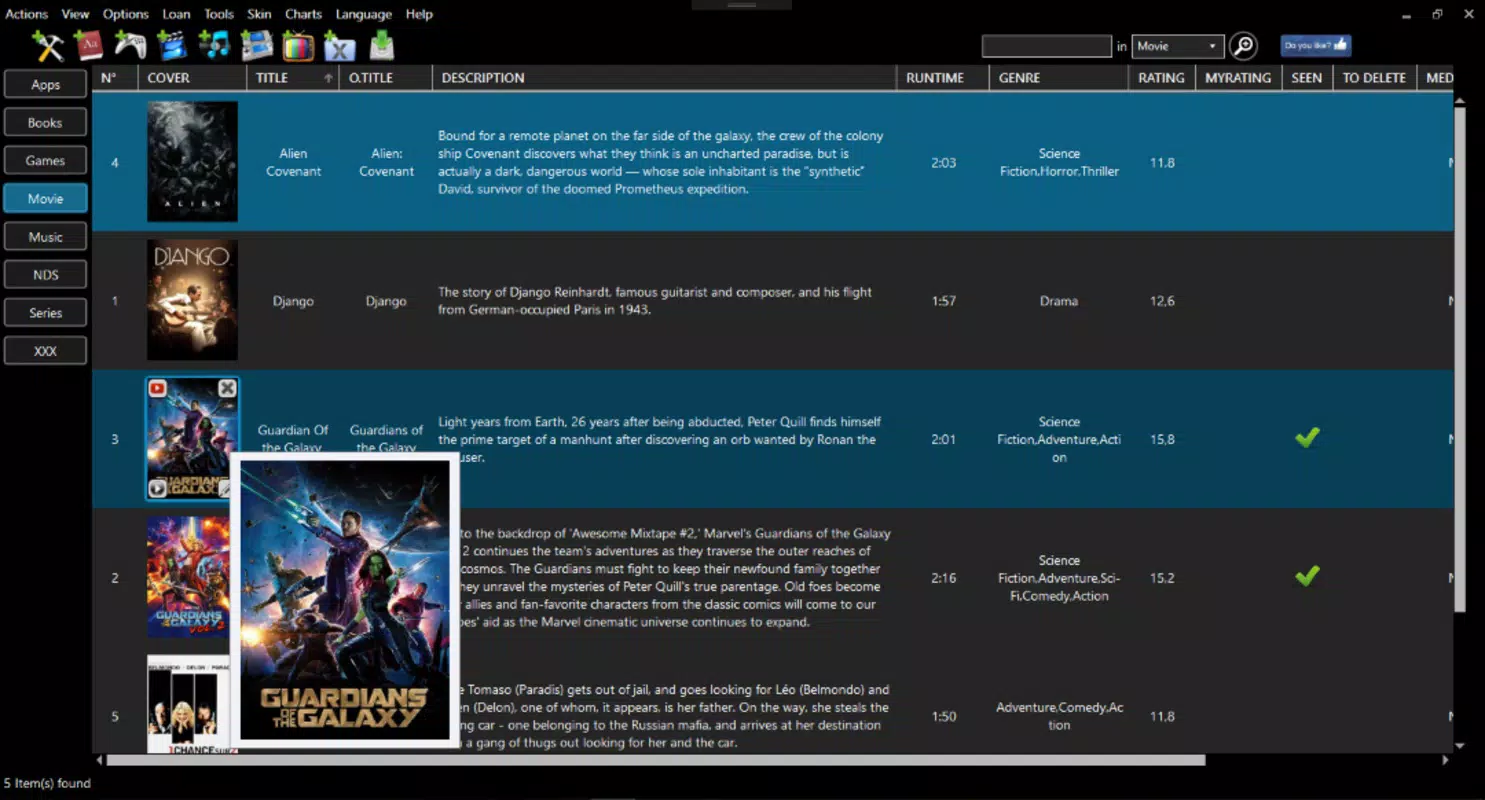Sort by the TO DELETE column header
1485x800 pixels.
pyautogui.click(x=1375, y=78)
